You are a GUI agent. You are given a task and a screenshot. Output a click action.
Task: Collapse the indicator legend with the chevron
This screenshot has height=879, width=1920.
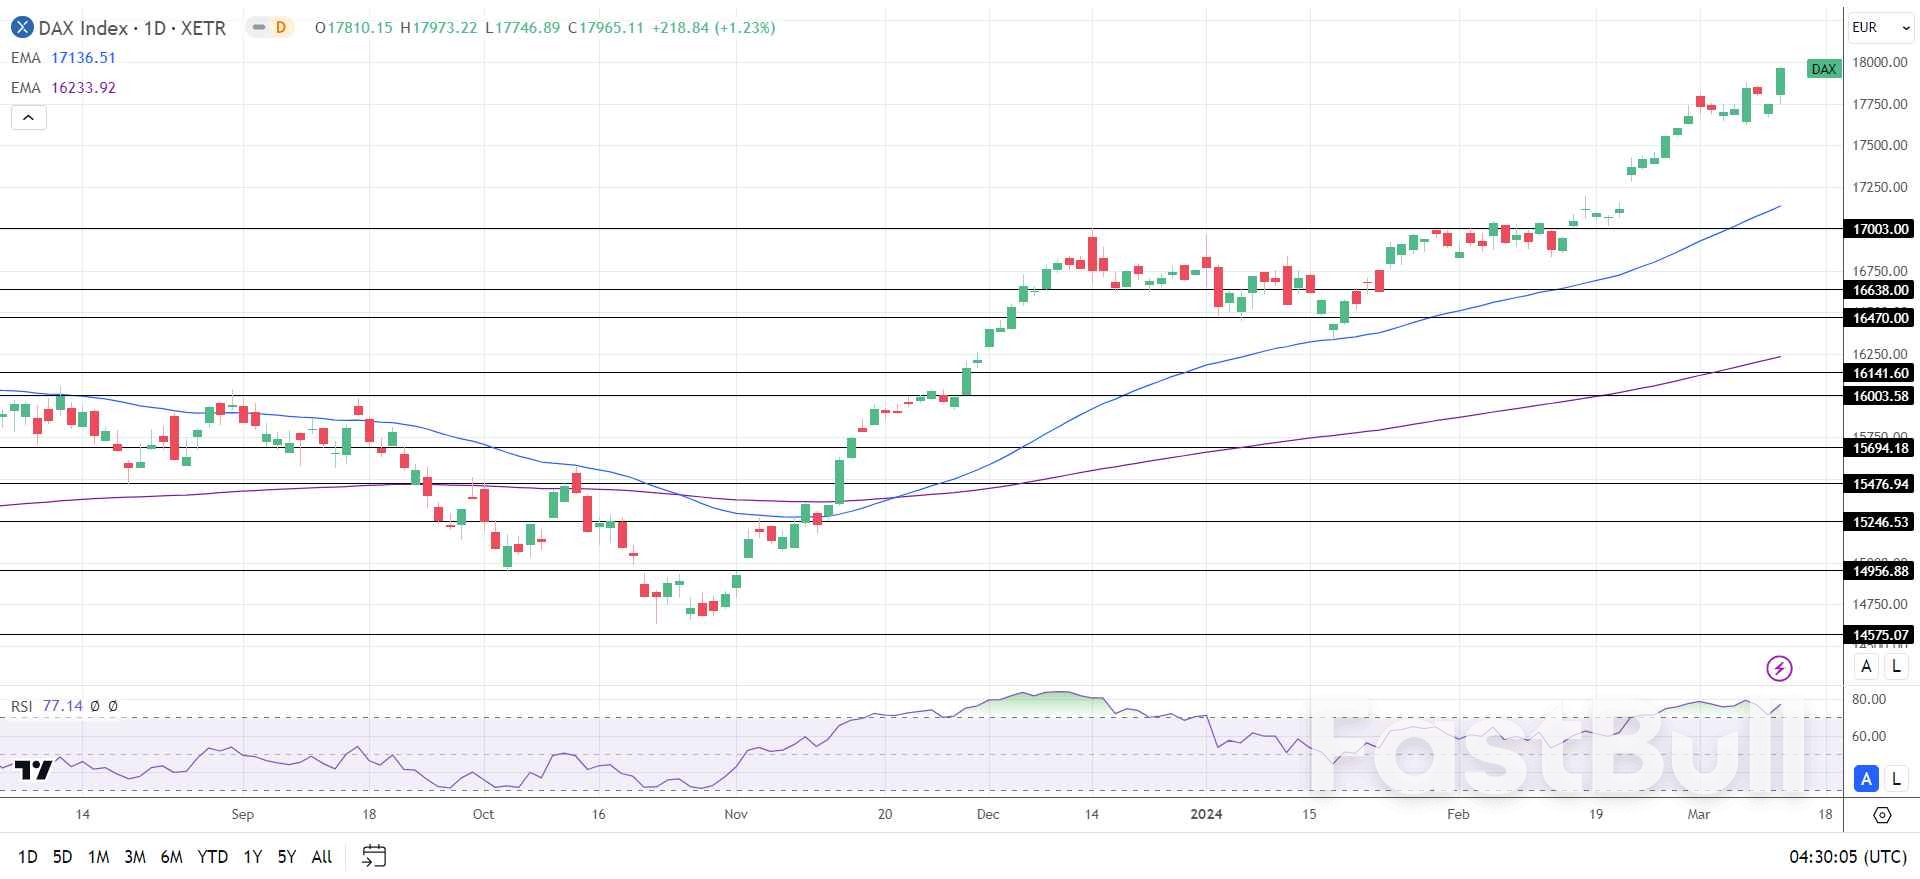pyautogui.click(x=29, y=118)
